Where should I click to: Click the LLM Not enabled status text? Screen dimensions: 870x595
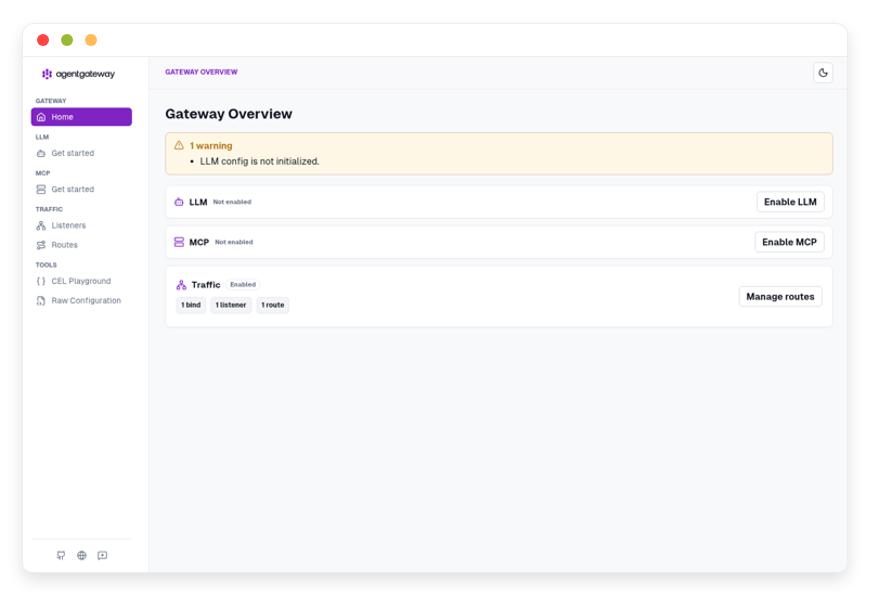click(x=232, y=202)
